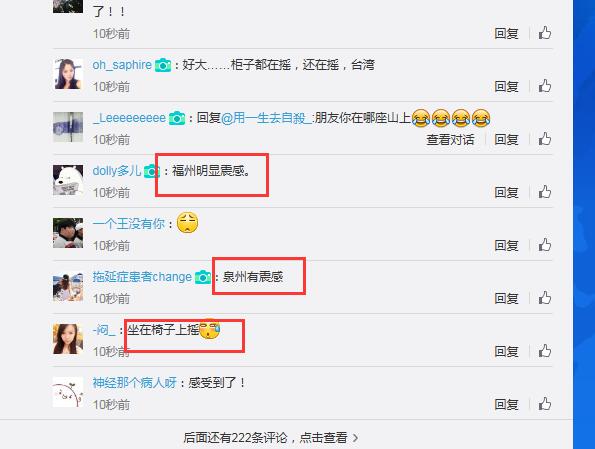Click oh_saphire's avatar thumbnail
This screenshot has height=449, width=595.
(68, 74)
